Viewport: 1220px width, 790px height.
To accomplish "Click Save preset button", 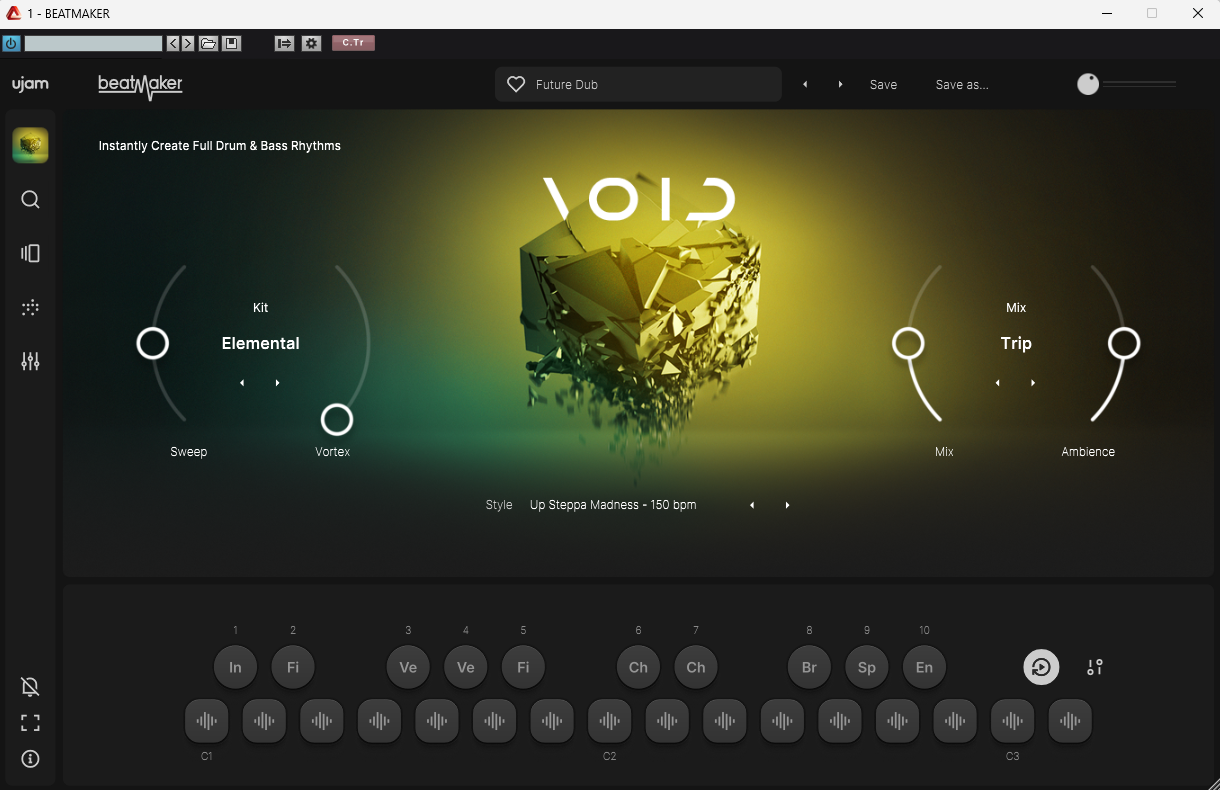I will pyautogui.click(x=883, y=85).
